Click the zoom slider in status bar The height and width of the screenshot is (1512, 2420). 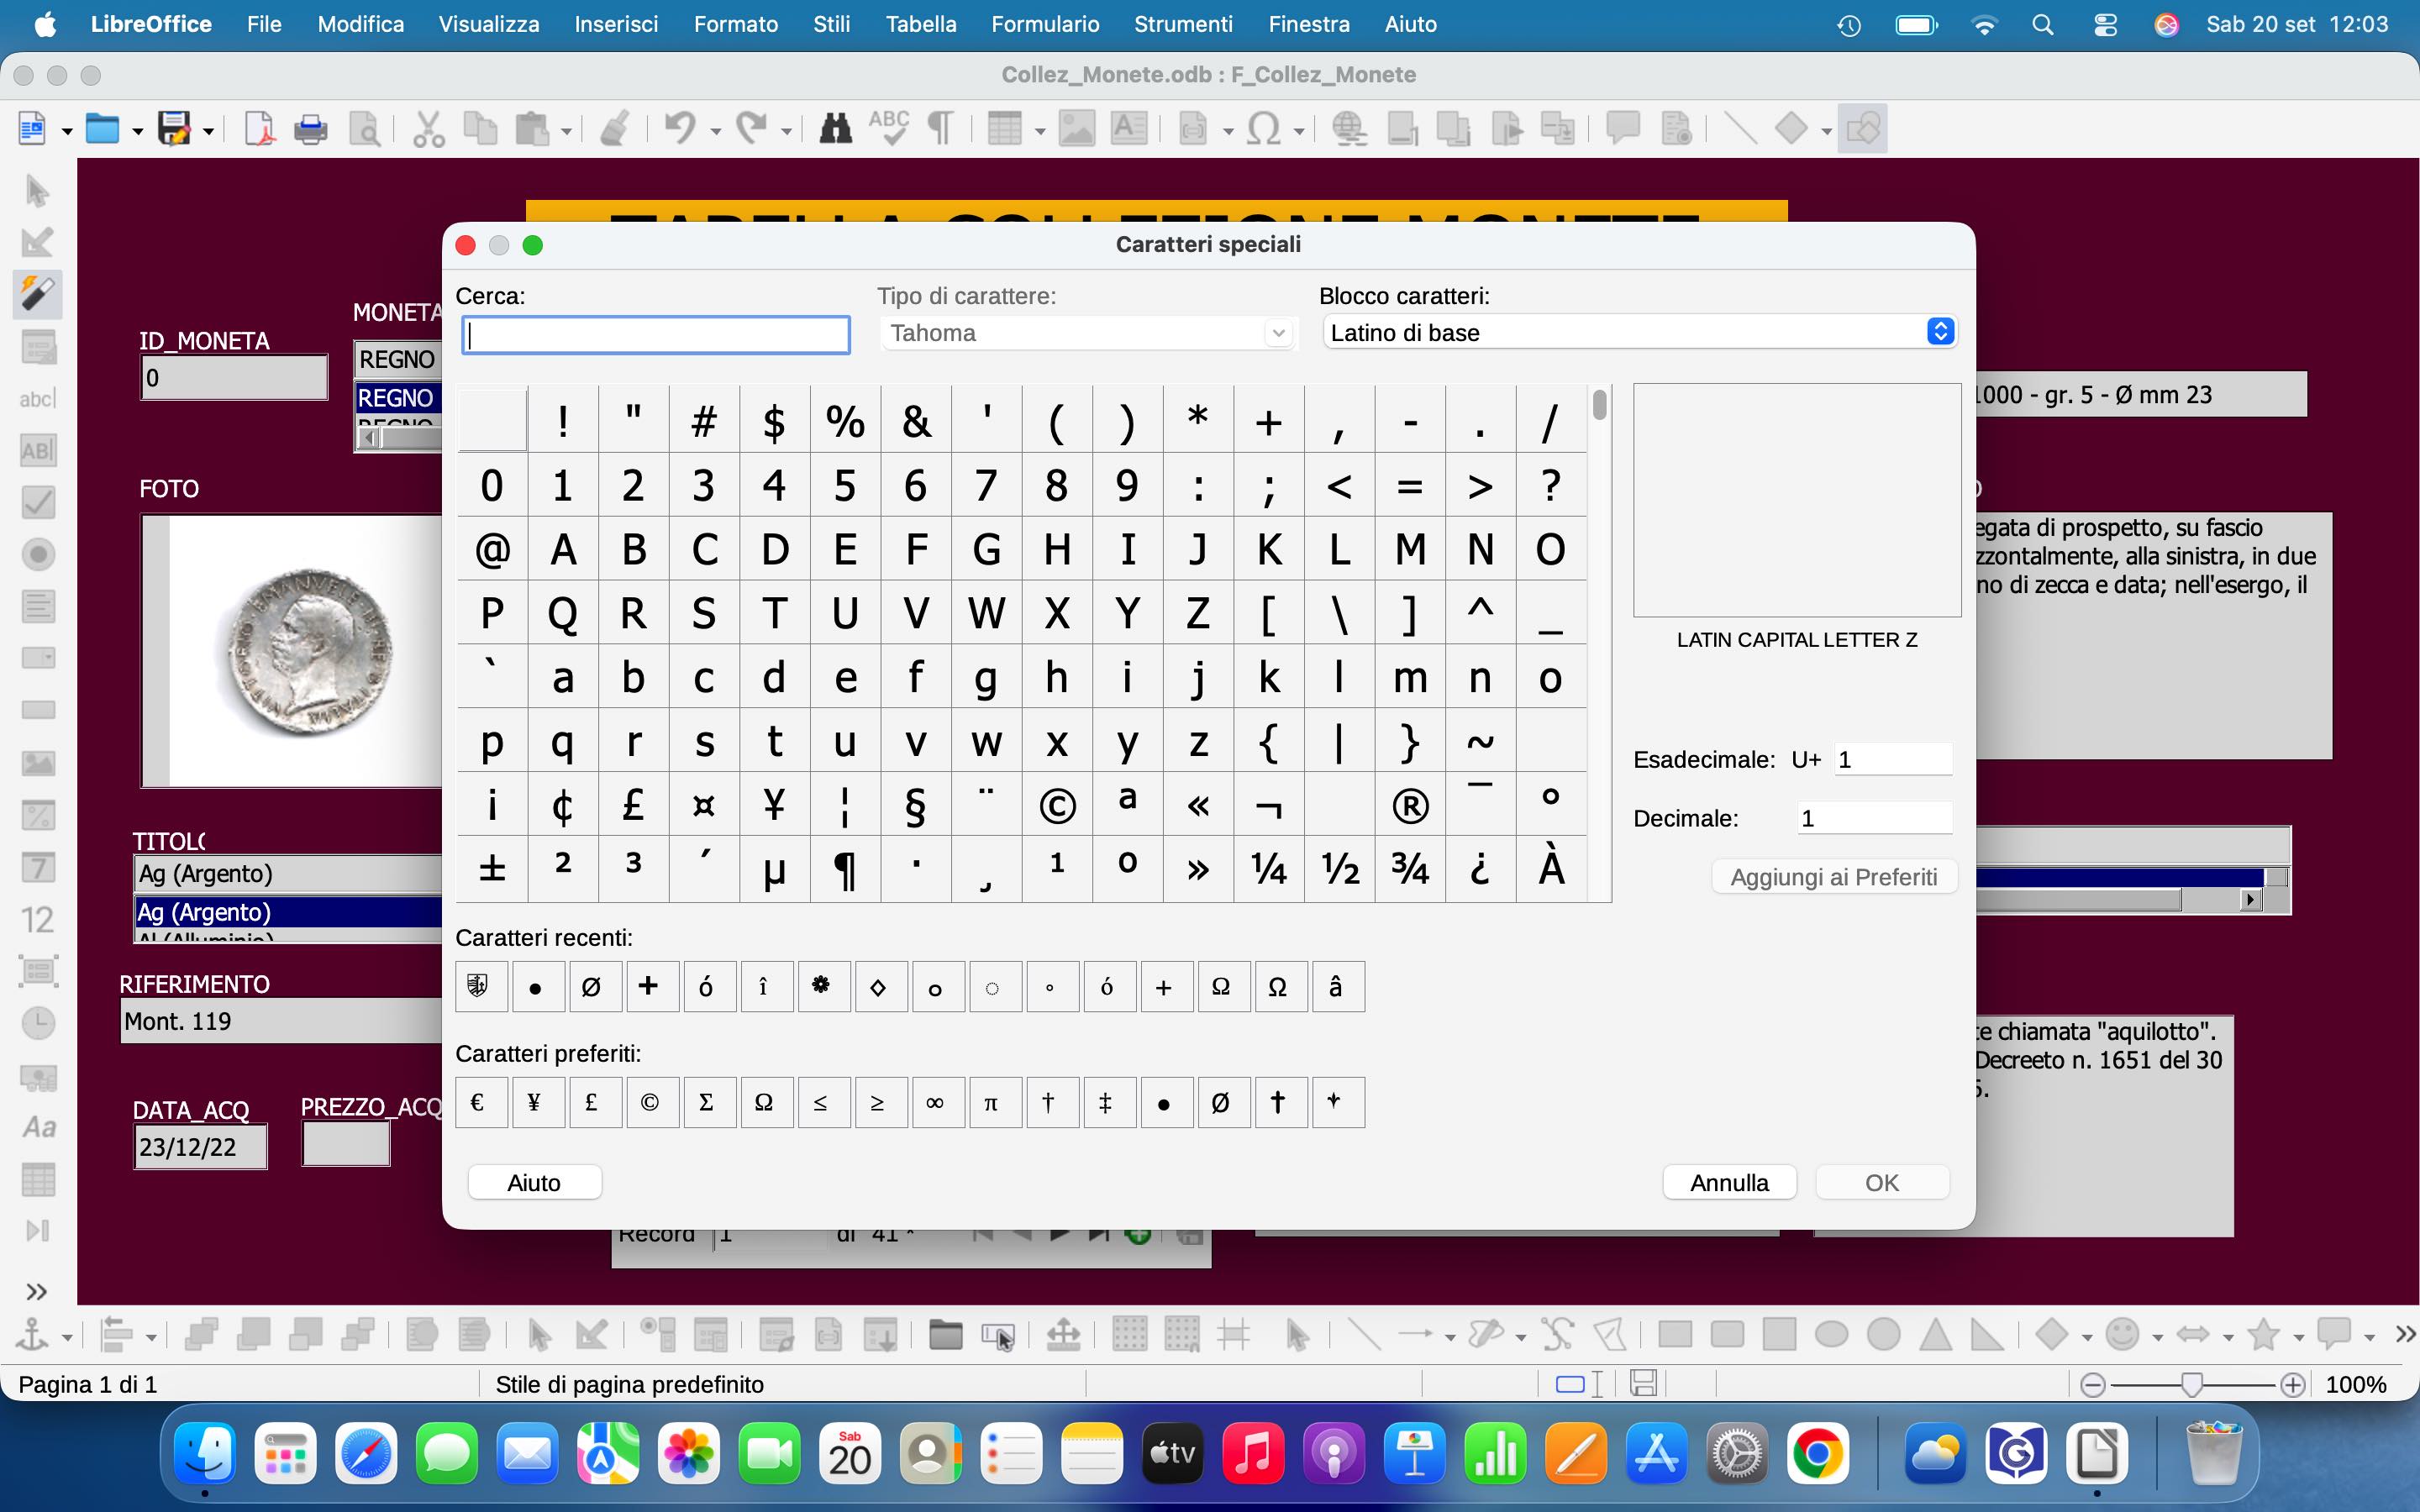(2192, 1385)
